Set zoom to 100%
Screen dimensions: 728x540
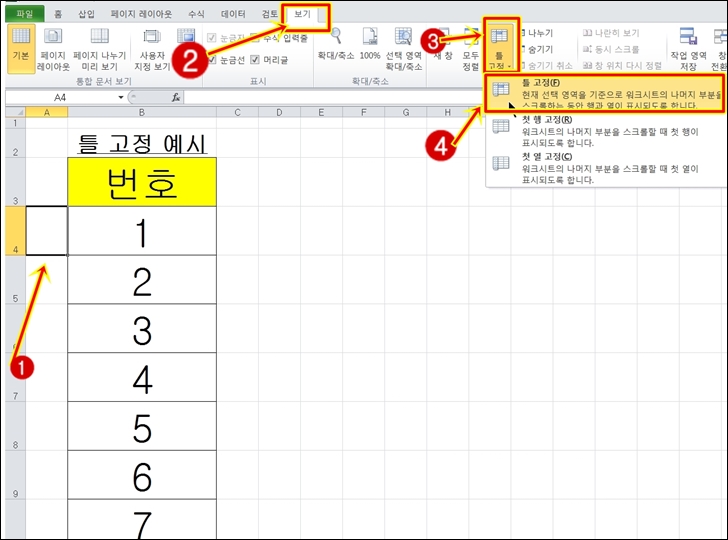[370, 44]
